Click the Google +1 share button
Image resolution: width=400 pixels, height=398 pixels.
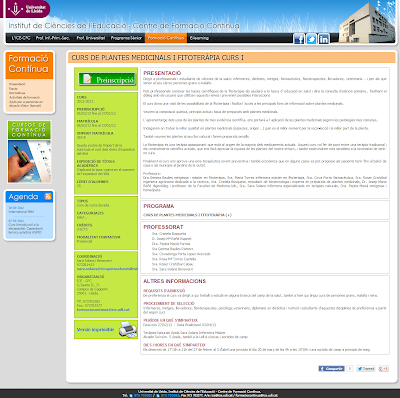point(383,368)
